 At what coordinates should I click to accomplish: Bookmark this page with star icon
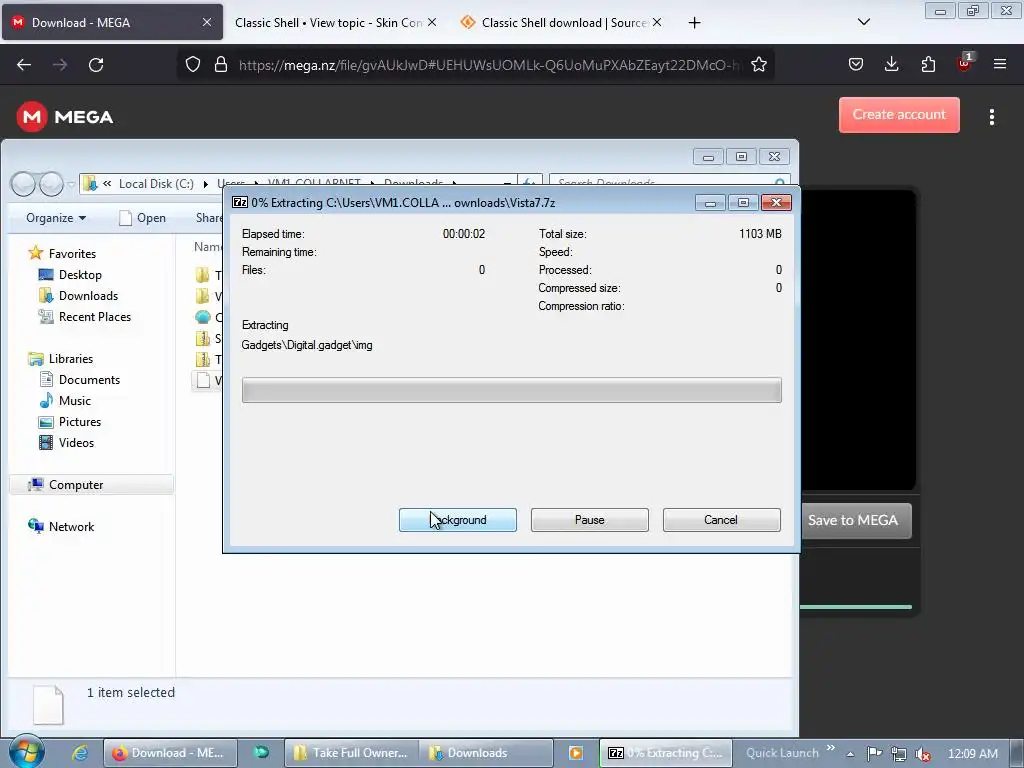coord(759,65)
